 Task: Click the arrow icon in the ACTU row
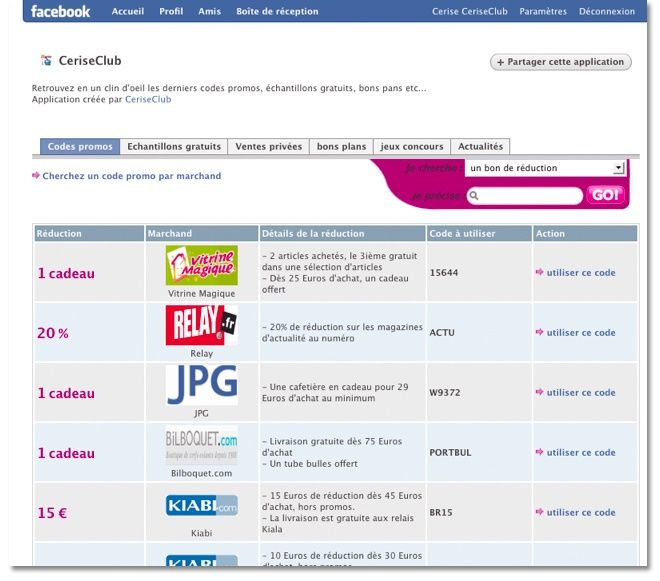540,332
